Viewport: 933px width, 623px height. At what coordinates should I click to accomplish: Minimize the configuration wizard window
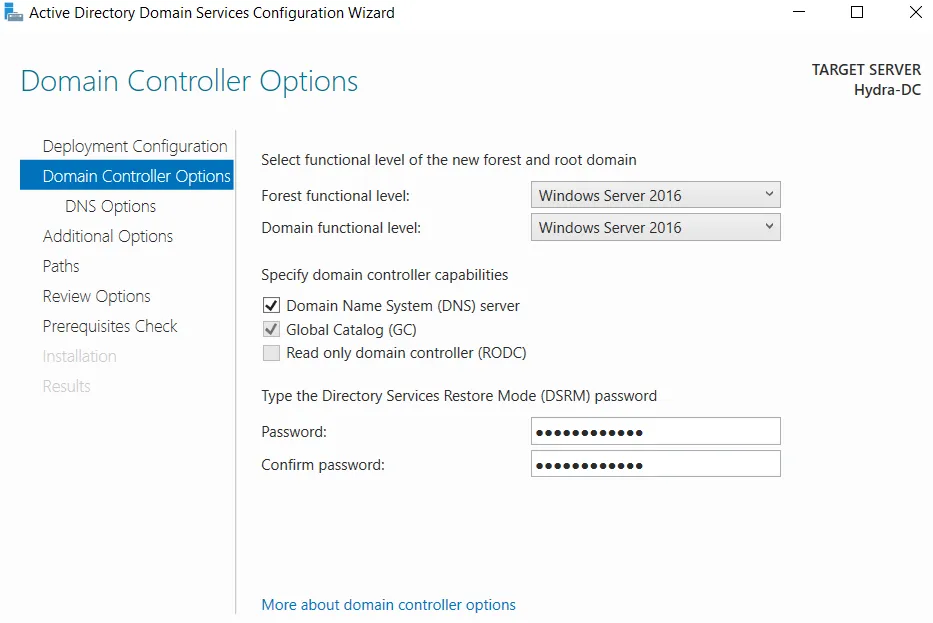[799, 12]
